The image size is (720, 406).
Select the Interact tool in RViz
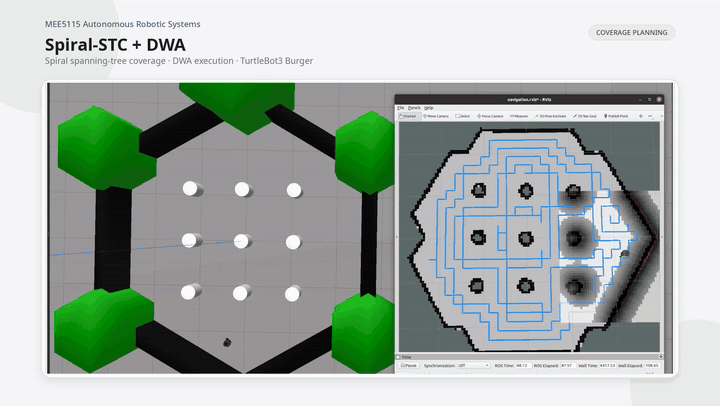pos(410,116)
